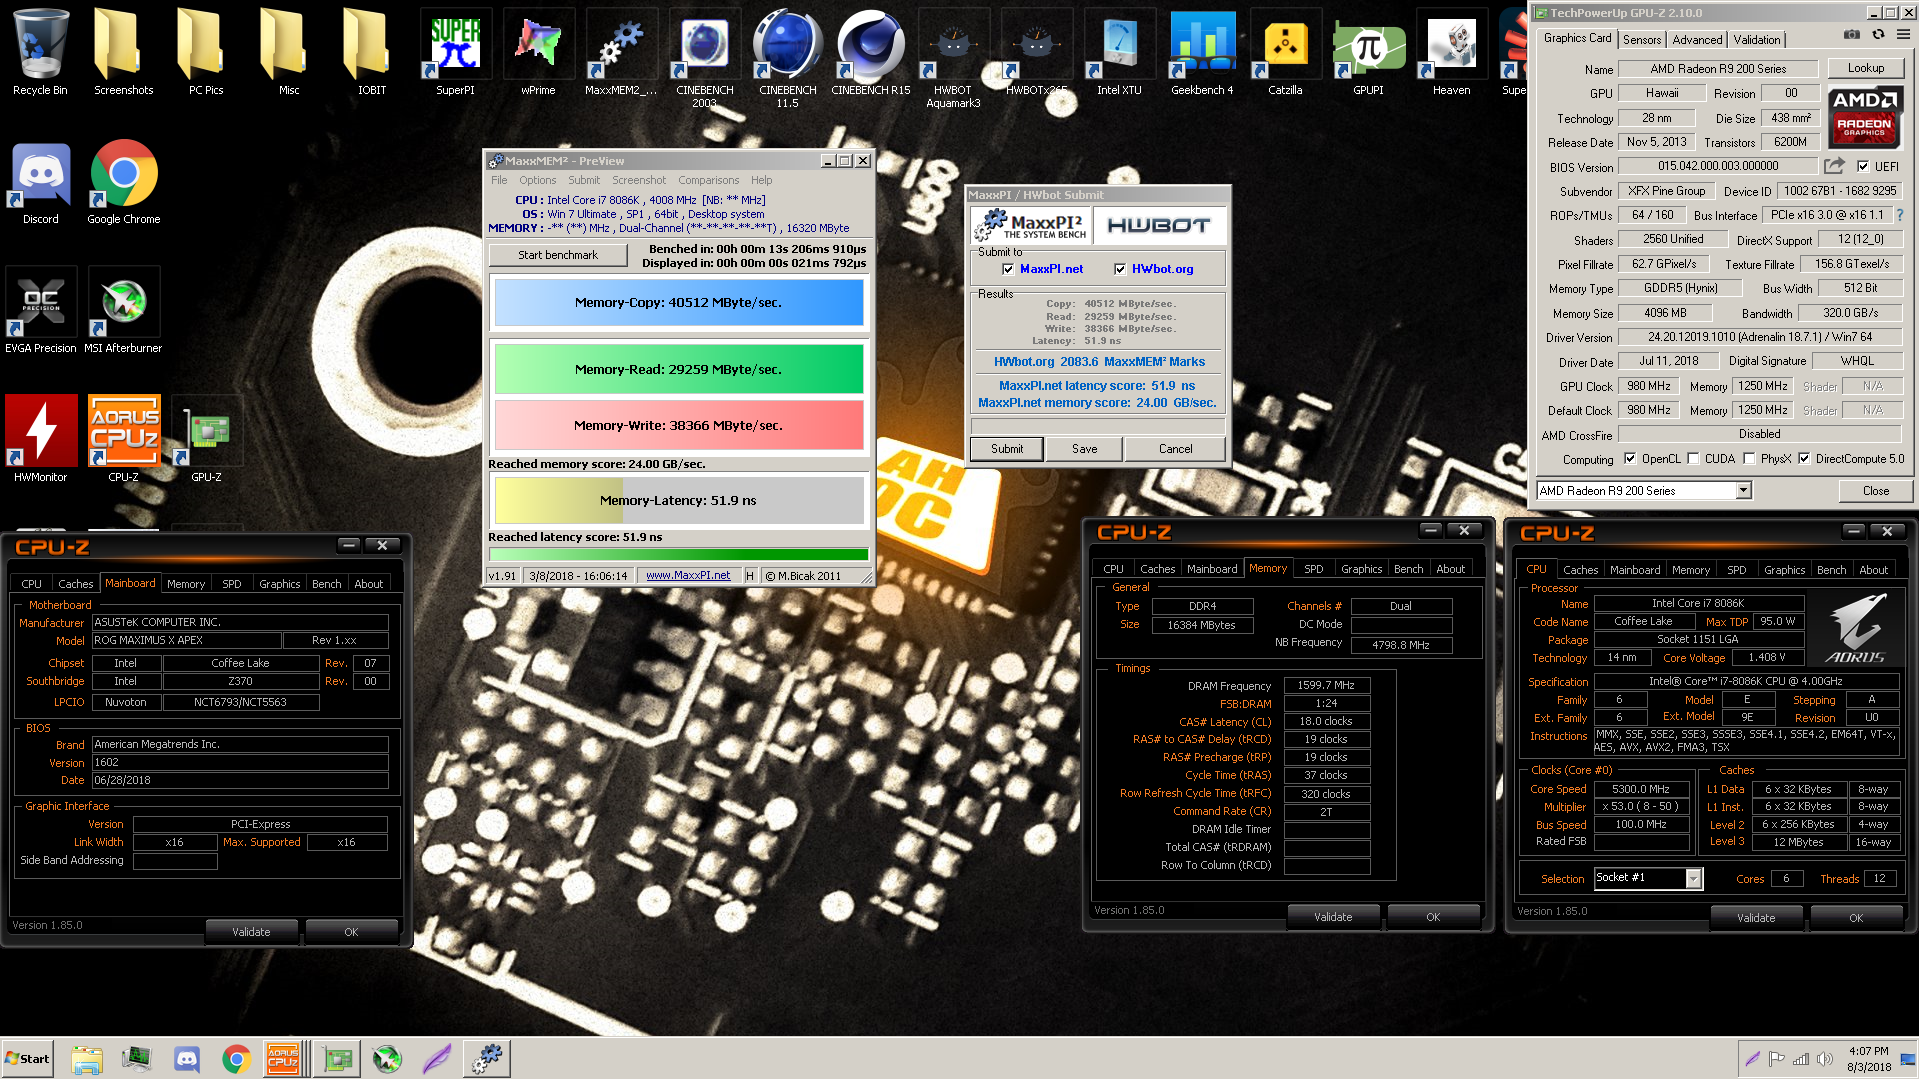Click the Discord icon in the taskbar

tap(186, 1058)
